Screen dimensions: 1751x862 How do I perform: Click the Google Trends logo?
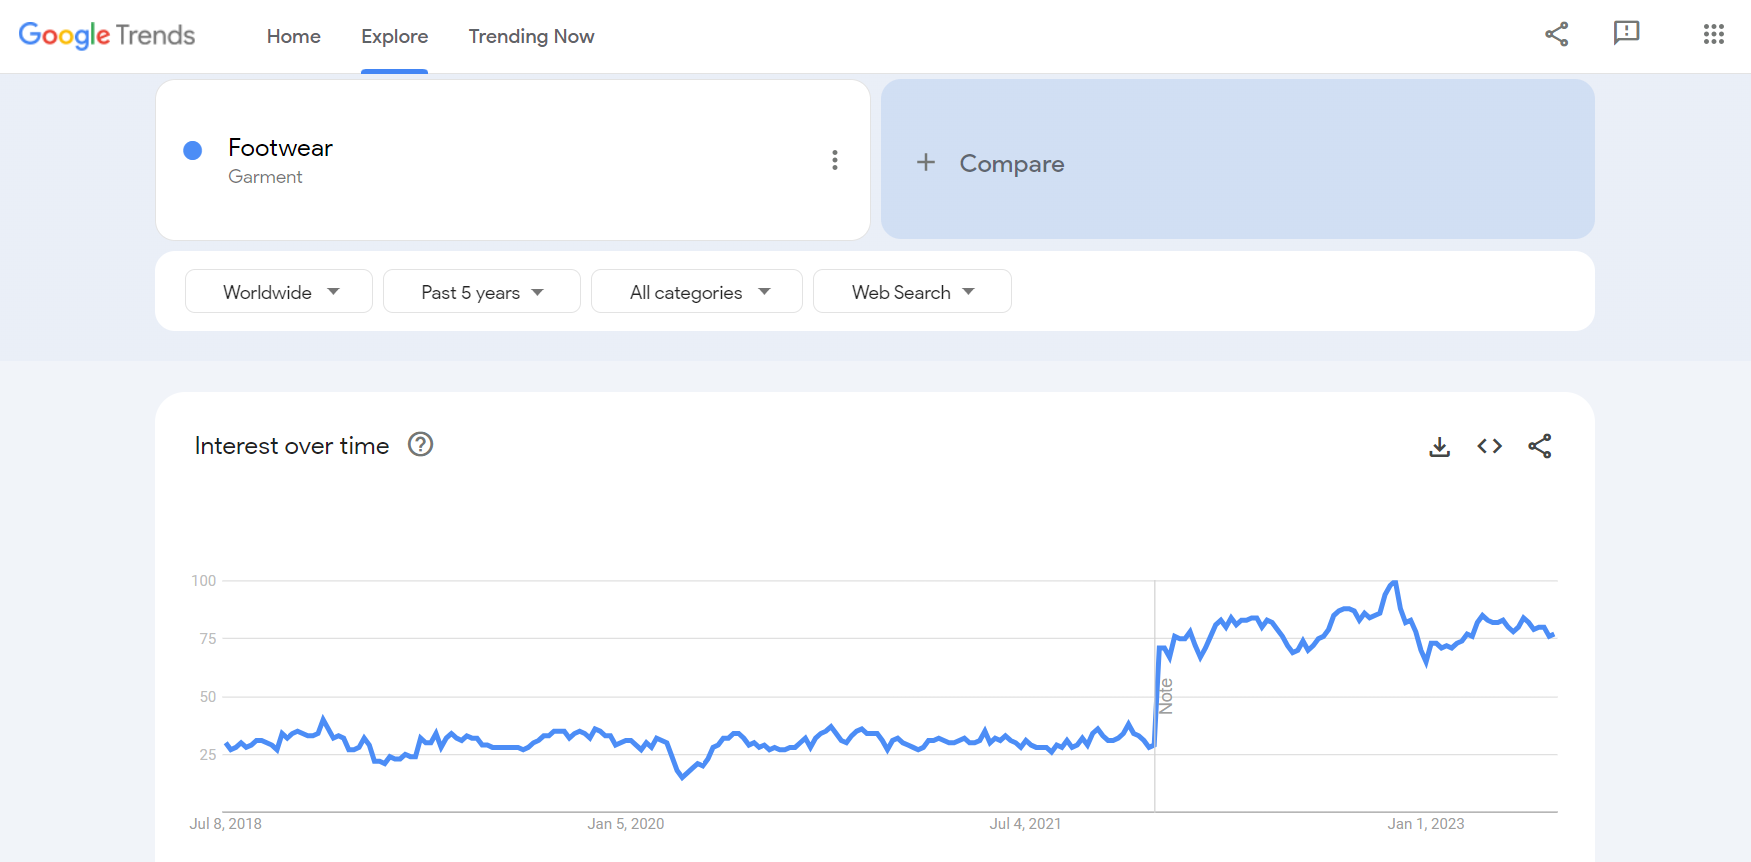point(107,35)
